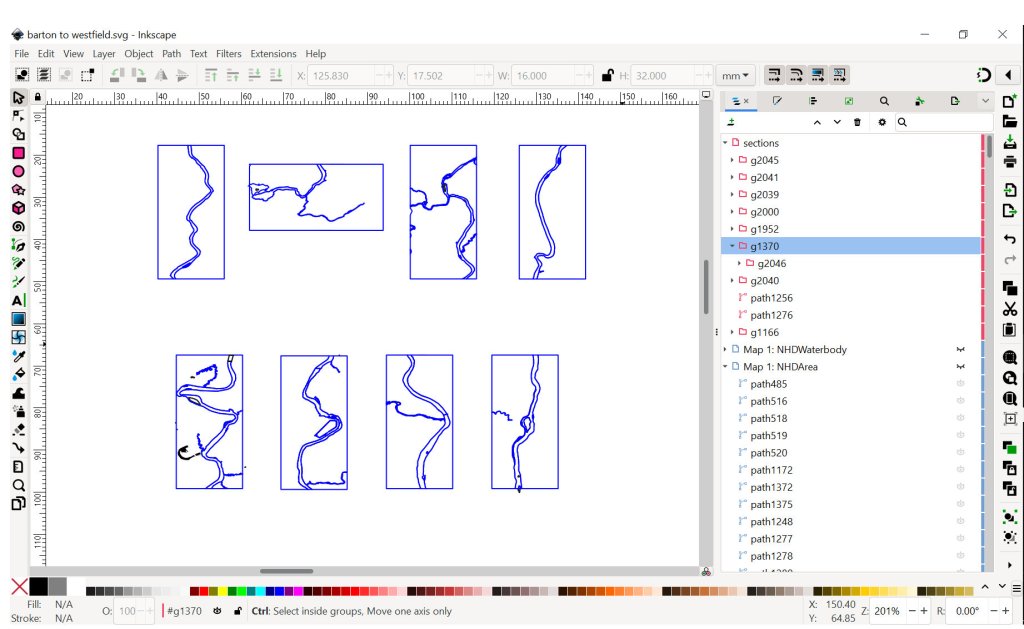Collapse the Map 1: NHDArea layer
The height and width of the screenshot is (629, 1024).
725,367
